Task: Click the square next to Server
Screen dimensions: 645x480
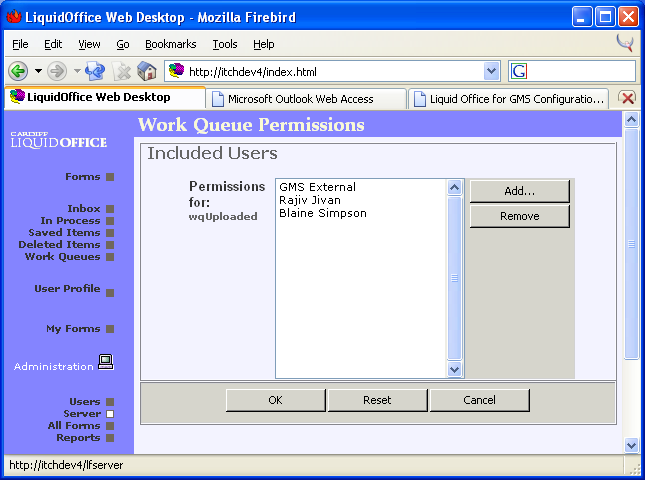Action: click(110, 414)
